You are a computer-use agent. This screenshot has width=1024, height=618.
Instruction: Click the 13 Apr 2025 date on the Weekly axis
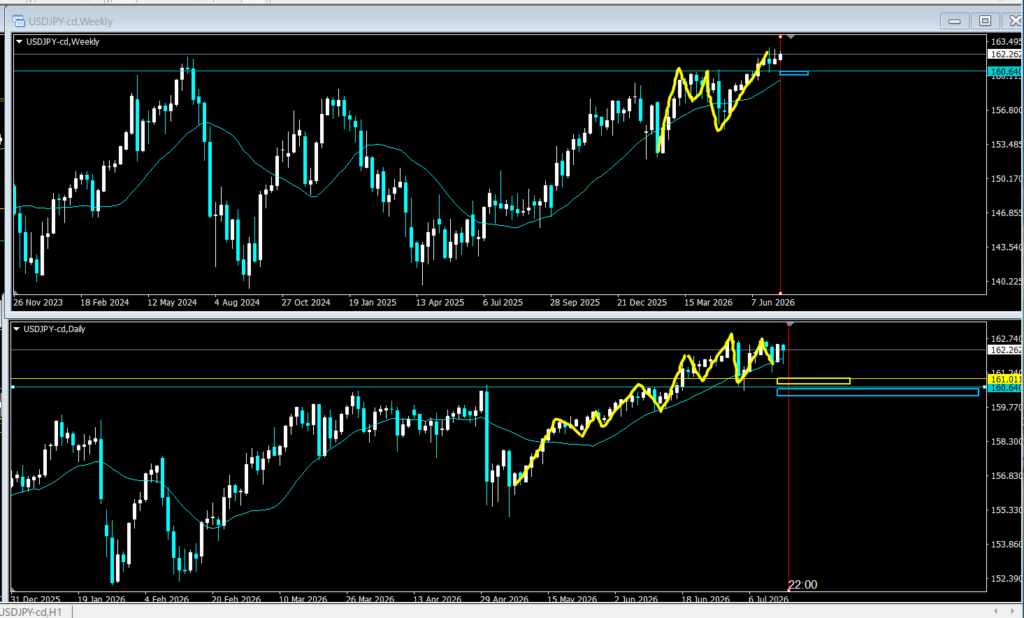[440, 302]
